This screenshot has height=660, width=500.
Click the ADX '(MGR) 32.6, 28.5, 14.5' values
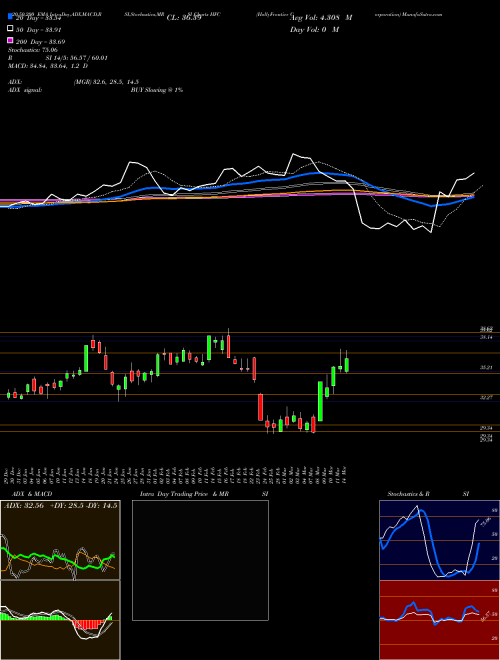pos(106,82)
